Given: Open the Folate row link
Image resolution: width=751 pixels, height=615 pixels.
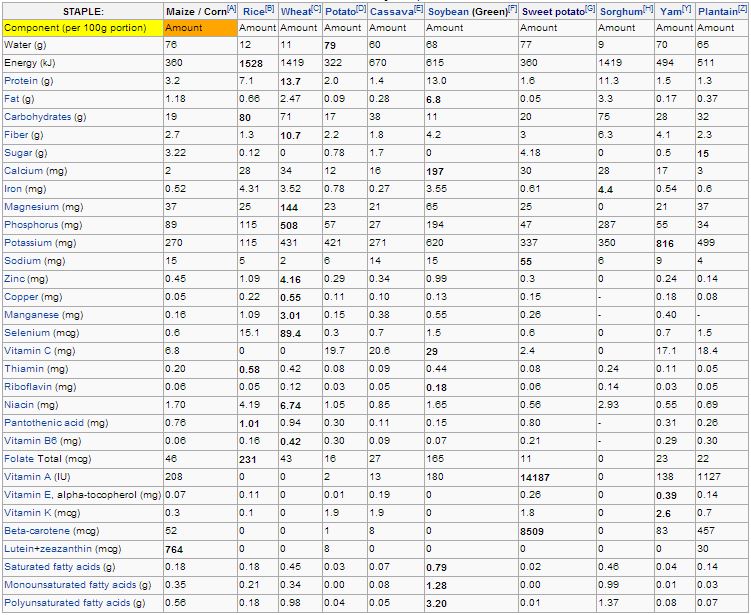Looking at the screenshot, I should 17,459.
